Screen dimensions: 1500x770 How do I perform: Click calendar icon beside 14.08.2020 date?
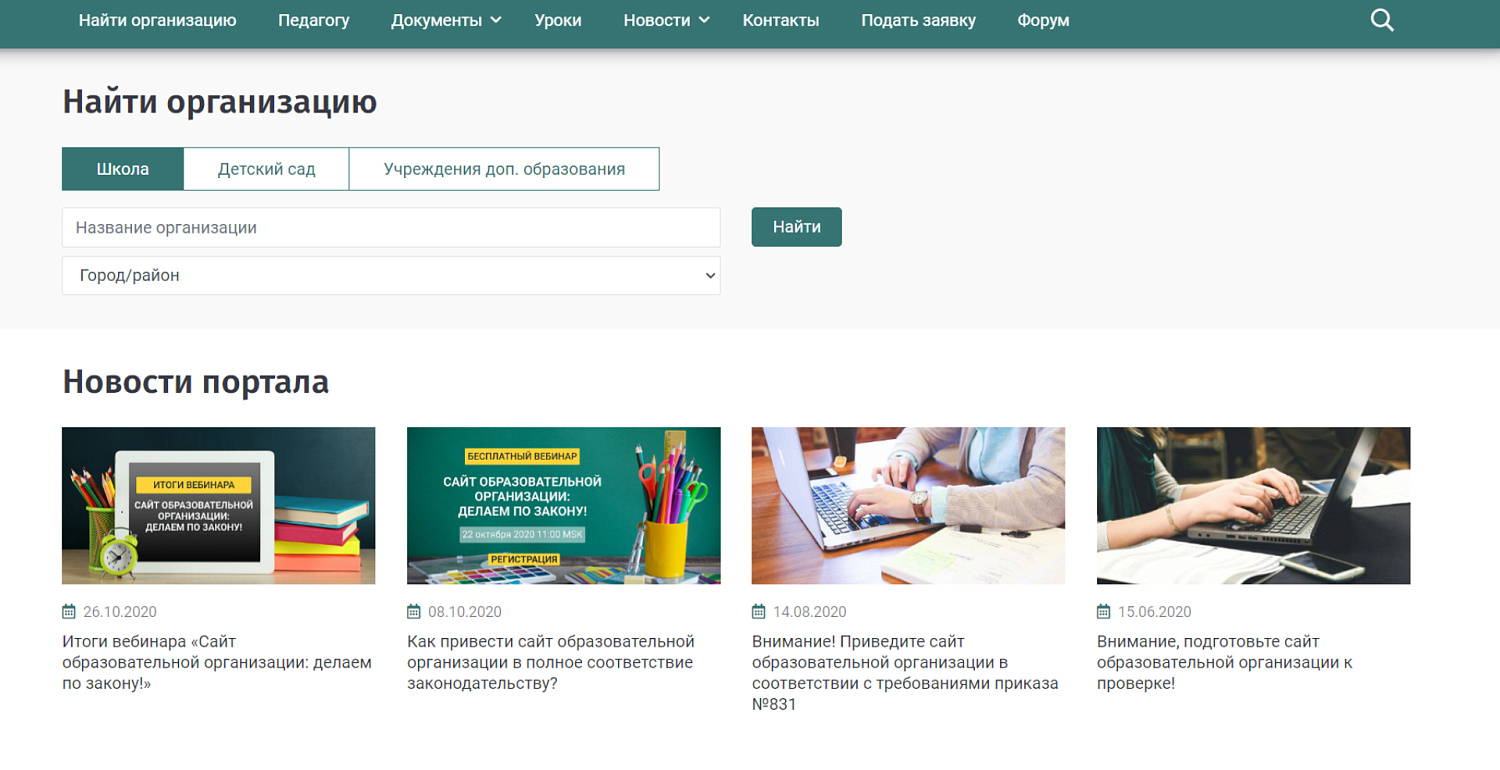click(x=759, y=612)
